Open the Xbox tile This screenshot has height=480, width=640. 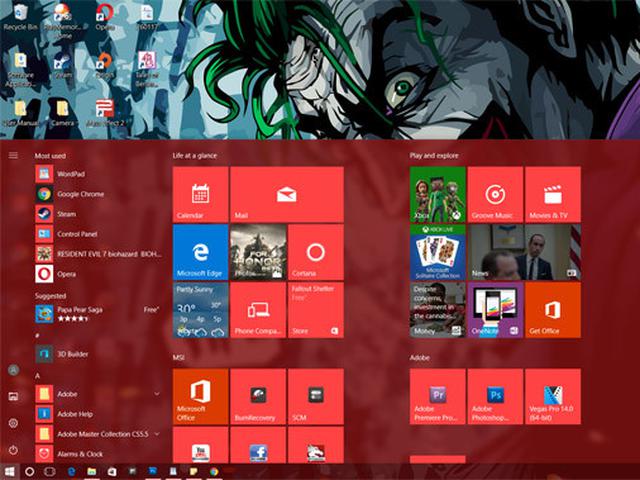[438, 194]
